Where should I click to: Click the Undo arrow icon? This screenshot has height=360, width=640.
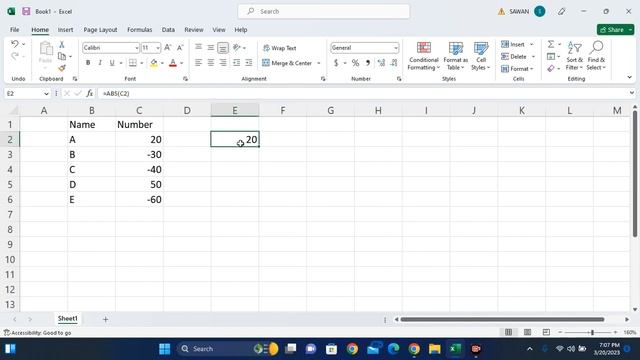pyautogui.click(x=15, y=44)
